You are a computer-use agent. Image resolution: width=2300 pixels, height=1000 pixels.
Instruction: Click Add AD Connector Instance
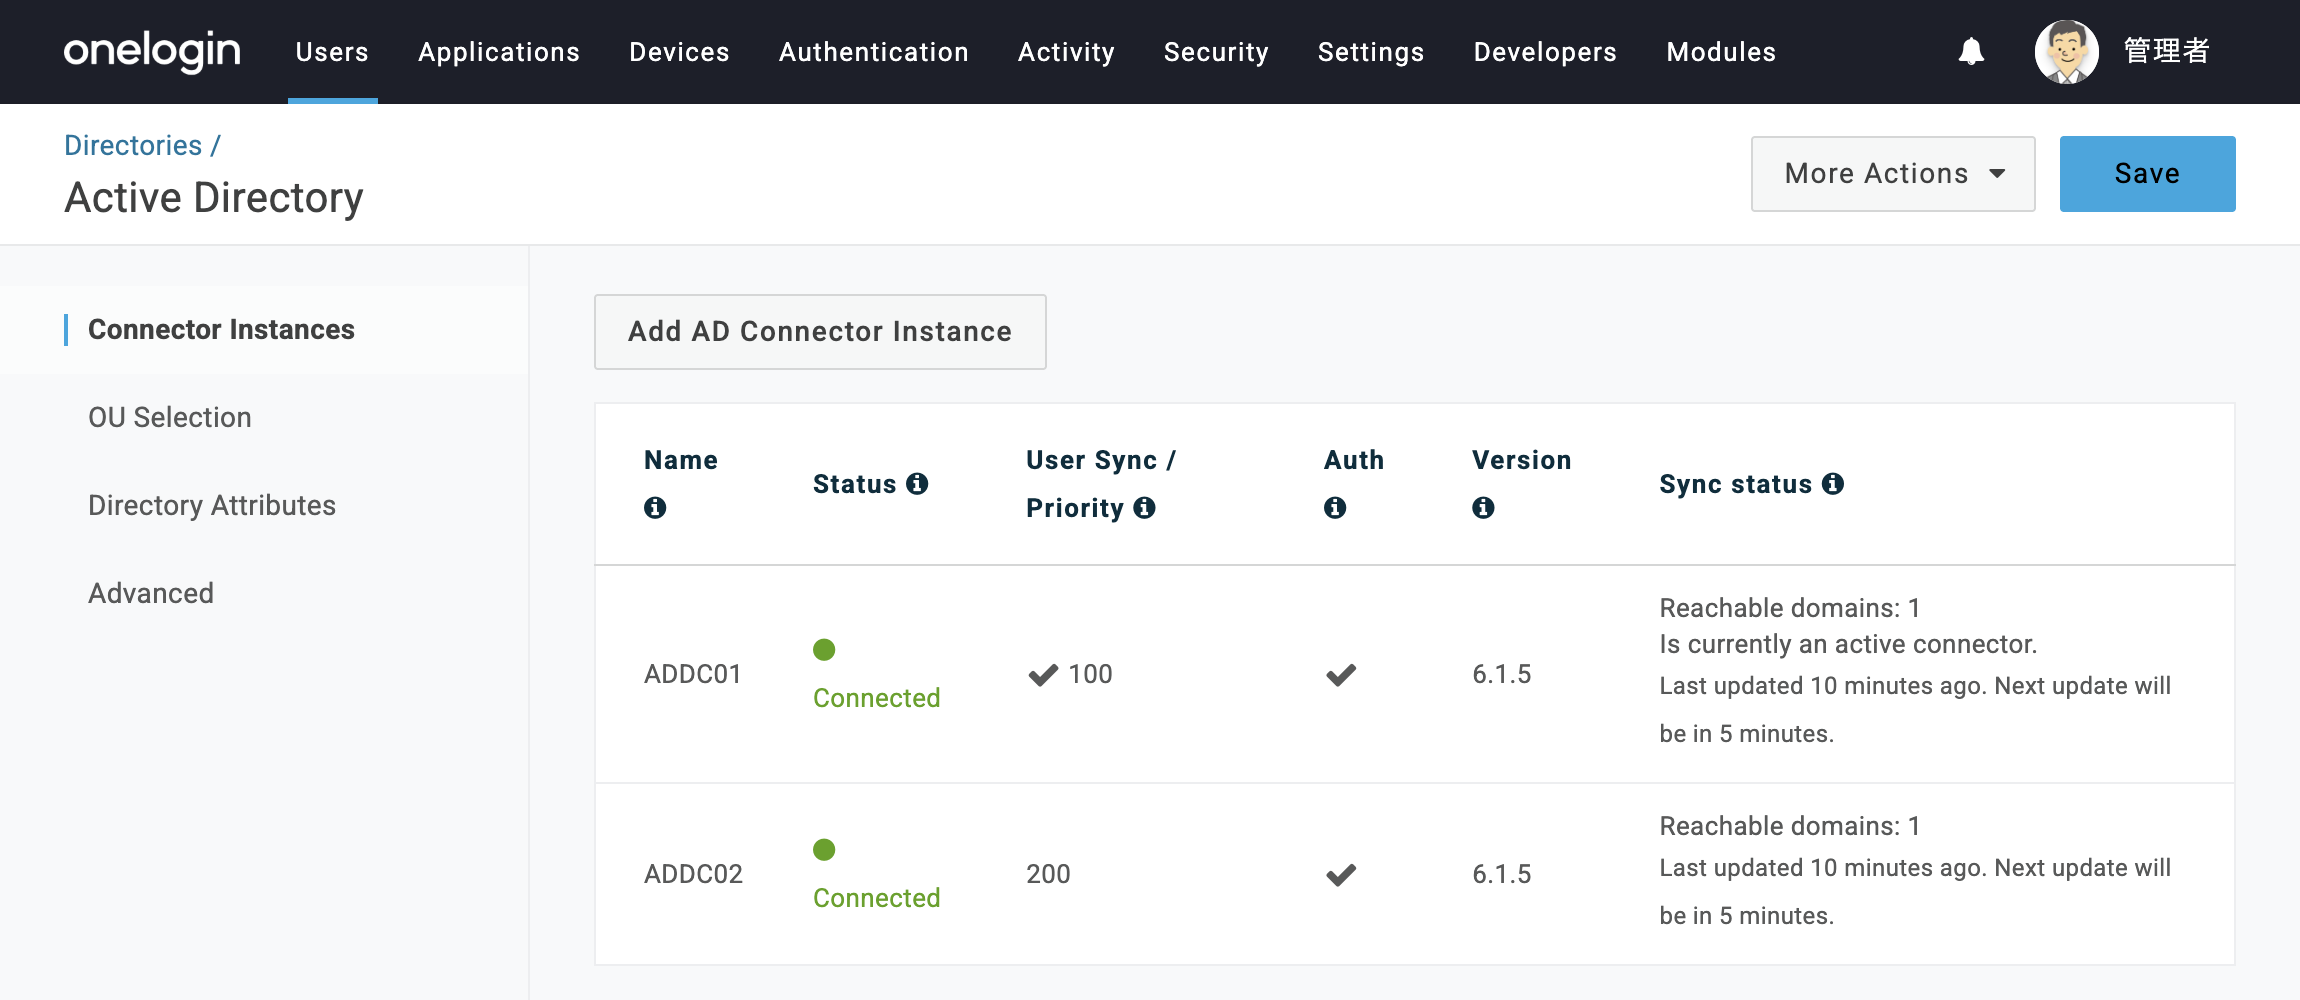pyautogui.click(x=820, y=332)
